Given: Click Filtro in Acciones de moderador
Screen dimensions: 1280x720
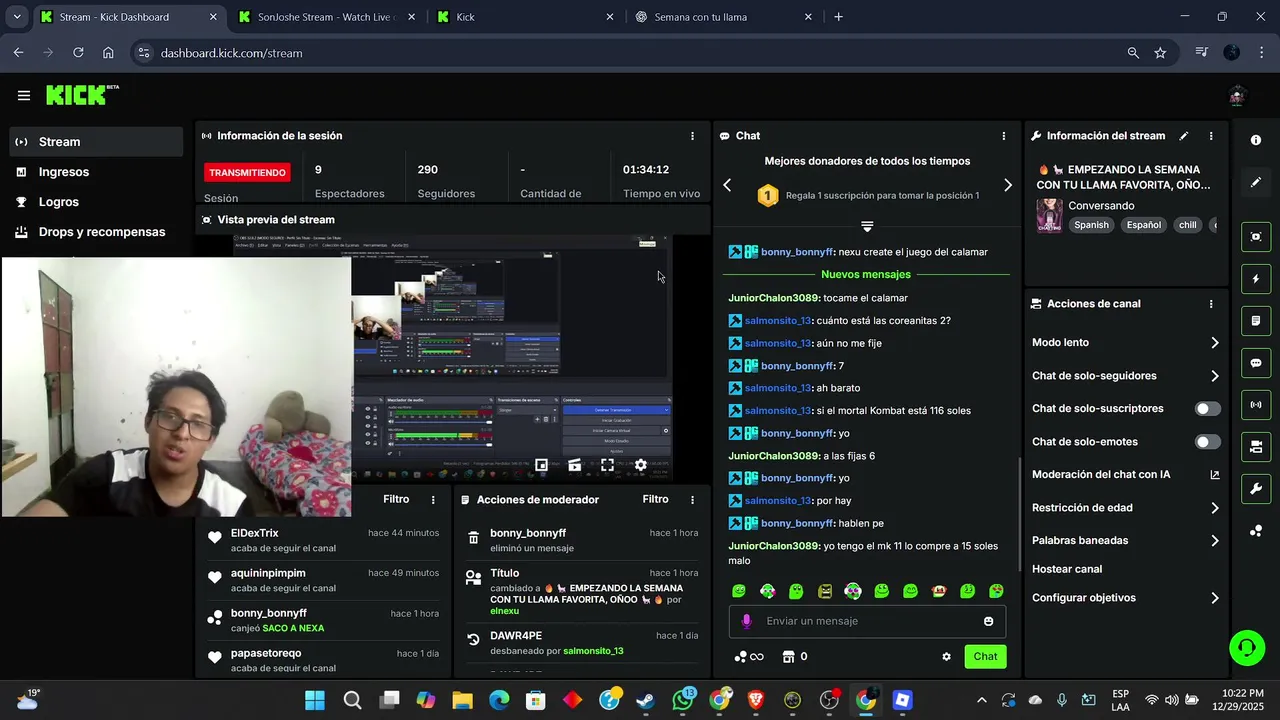Looking at the screenshot, I should (655, 500).
